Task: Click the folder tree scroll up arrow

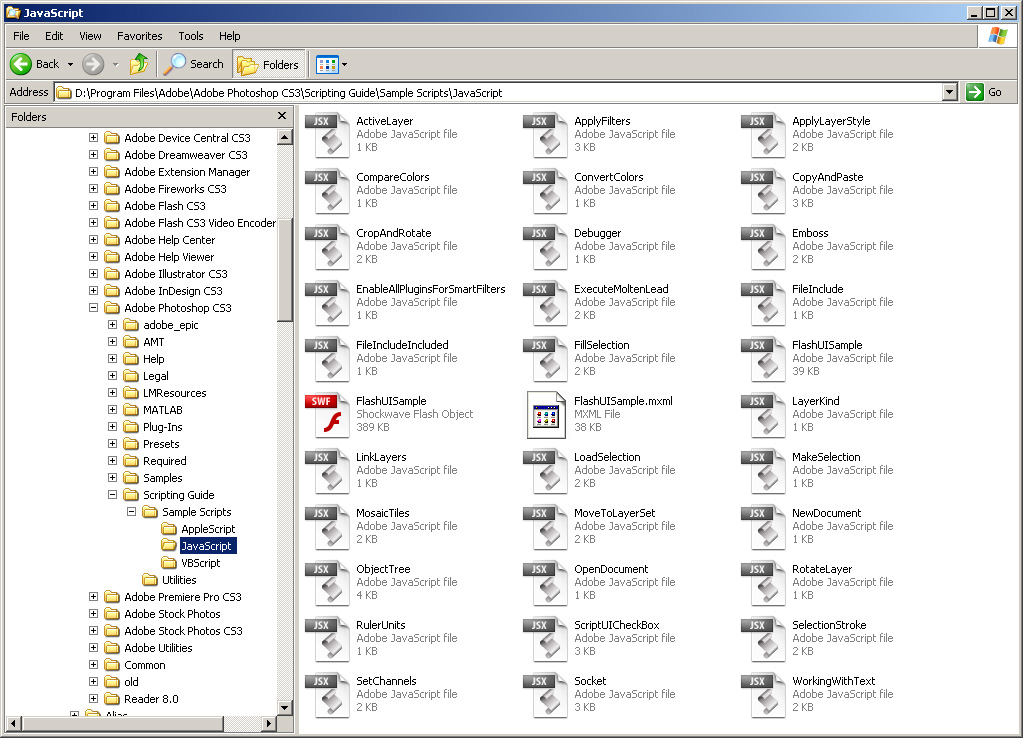Action: 284,137
